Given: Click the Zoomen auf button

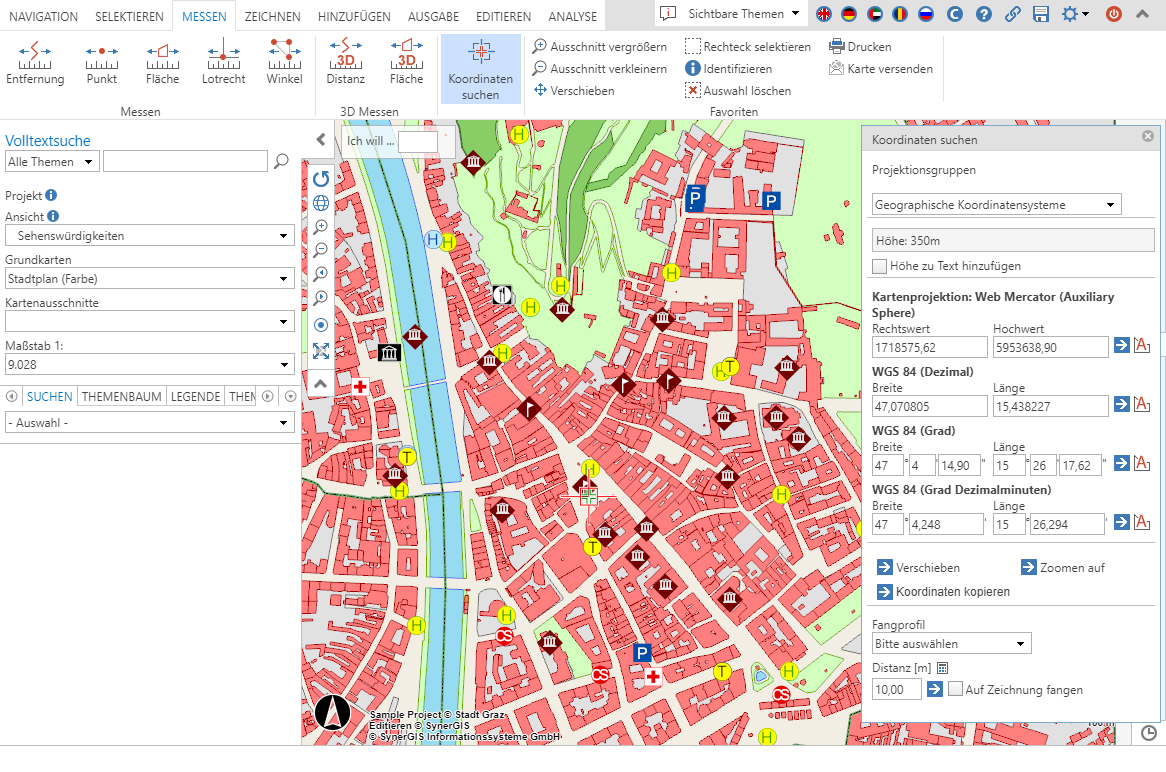Looking at the screenshot, I should [x=1062, y=567].
